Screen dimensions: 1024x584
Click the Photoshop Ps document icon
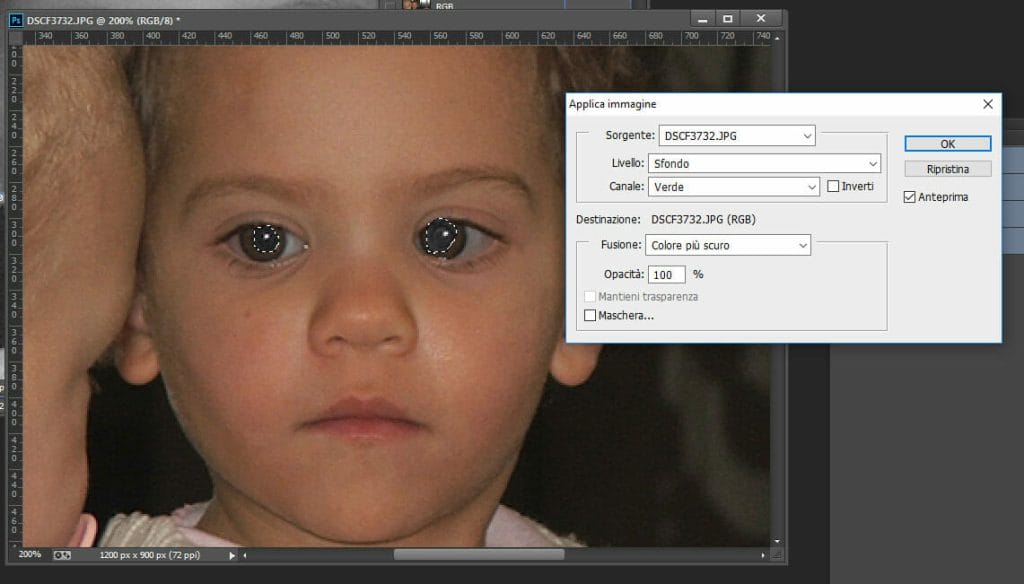(16, 19)
